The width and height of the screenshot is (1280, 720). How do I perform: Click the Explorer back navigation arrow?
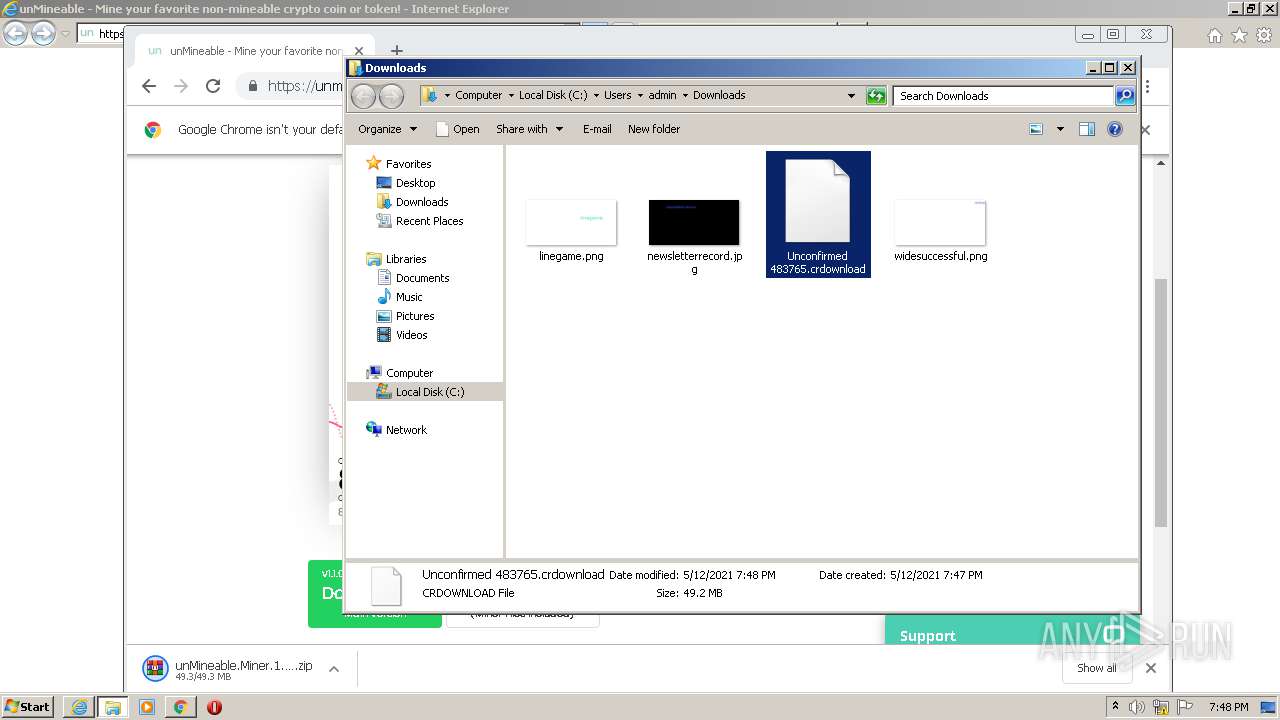[x=363, y=96]
